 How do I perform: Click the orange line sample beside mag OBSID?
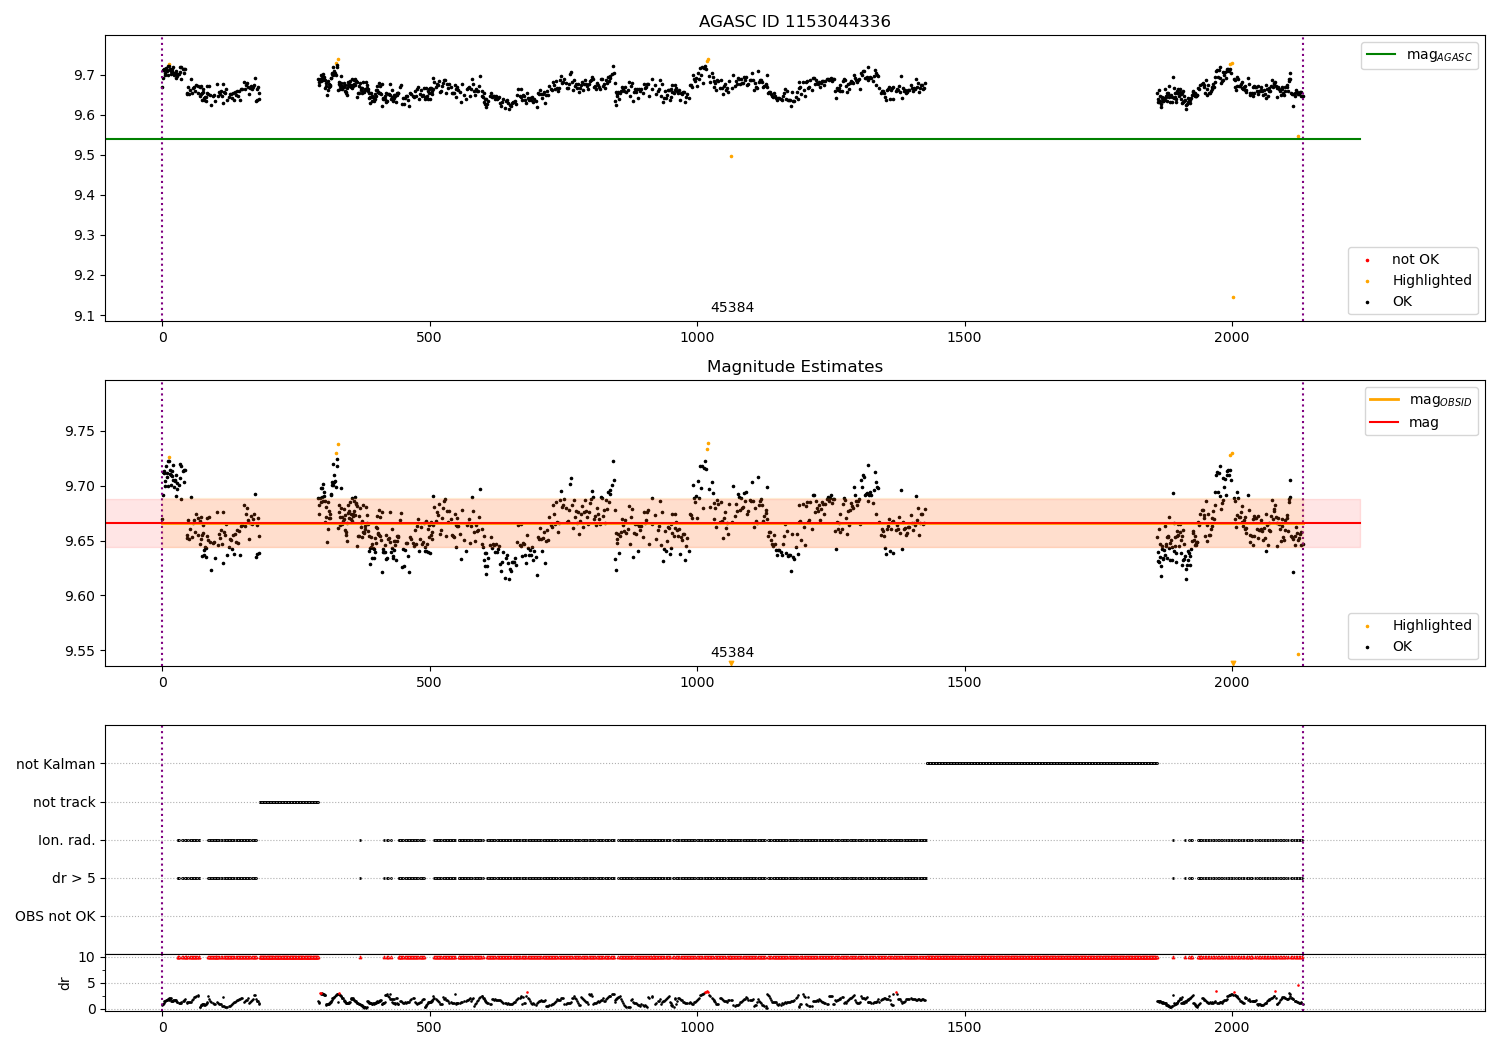(1385, 400)
